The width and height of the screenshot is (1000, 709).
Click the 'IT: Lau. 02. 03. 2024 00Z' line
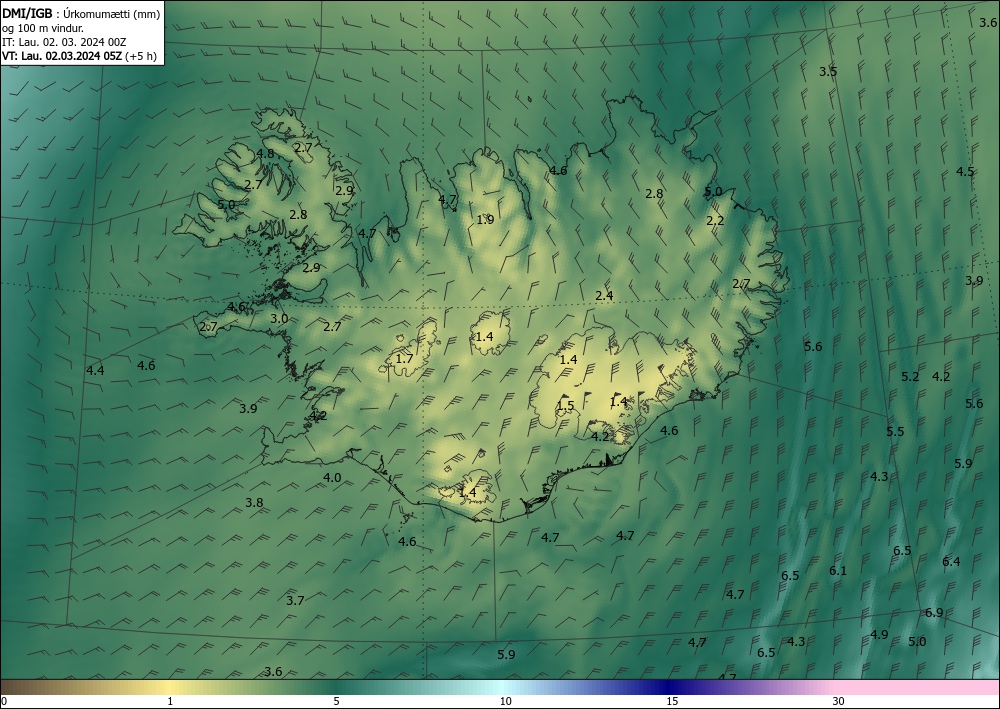click(x=64, y=42)
